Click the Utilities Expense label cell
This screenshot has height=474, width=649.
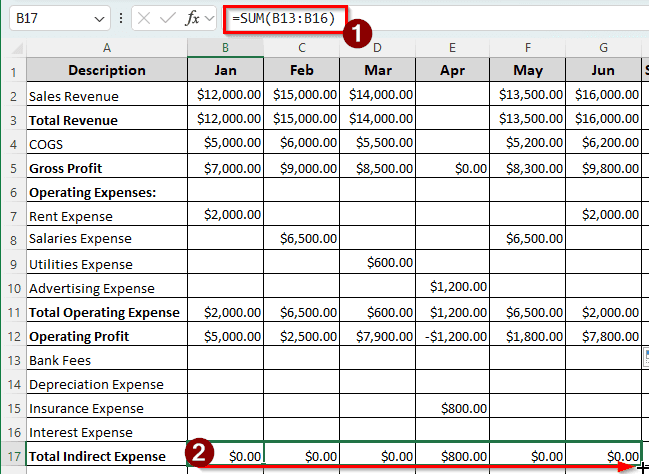coord(107,262)
